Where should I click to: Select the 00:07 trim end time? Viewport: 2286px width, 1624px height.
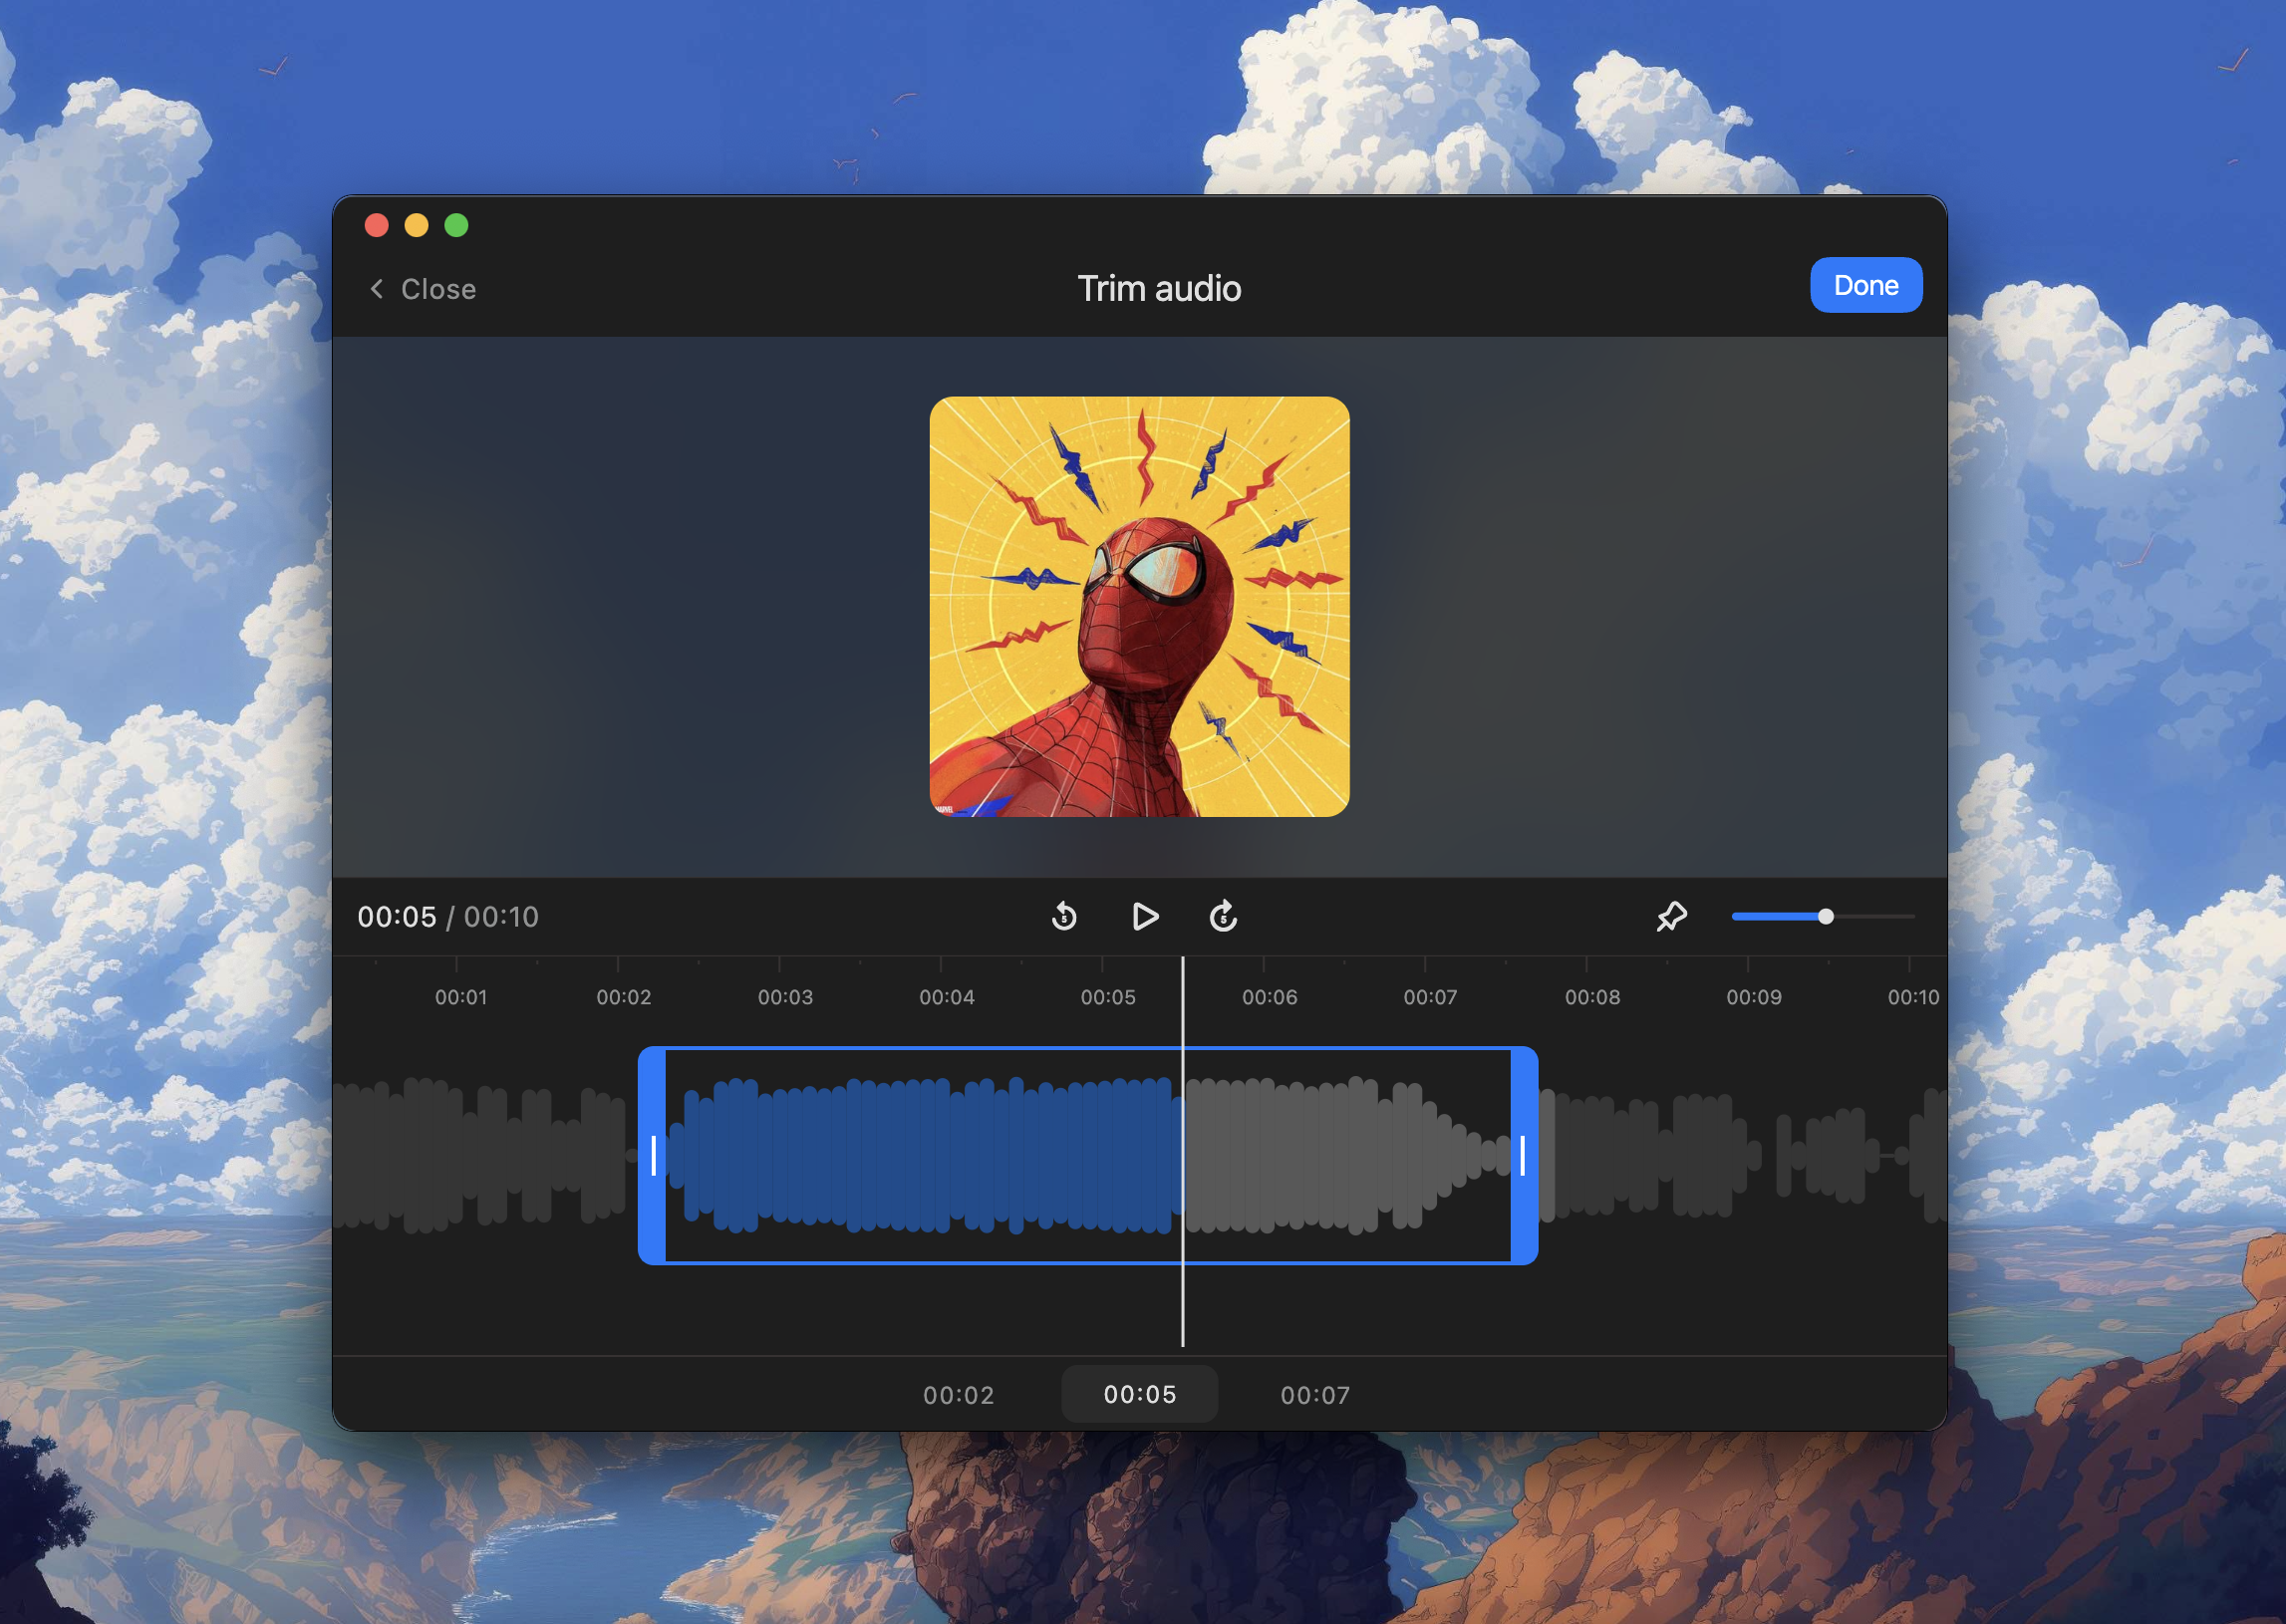1315,1395
